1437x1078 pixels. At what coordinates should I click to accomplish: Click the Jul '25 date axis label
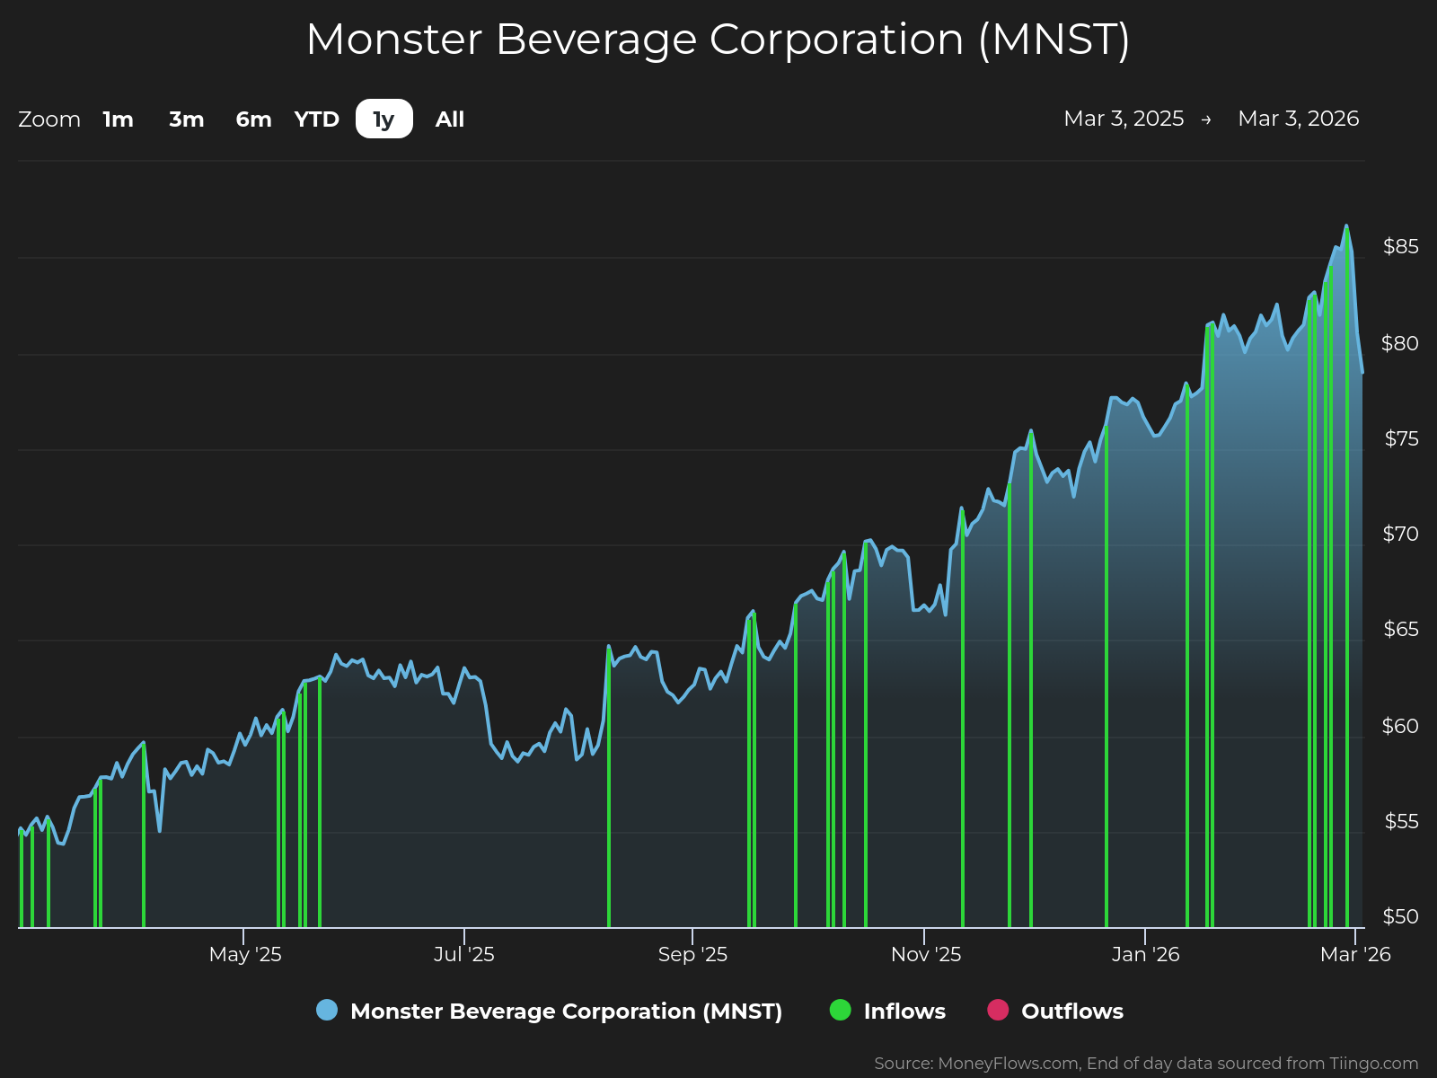tap(464, 954)
